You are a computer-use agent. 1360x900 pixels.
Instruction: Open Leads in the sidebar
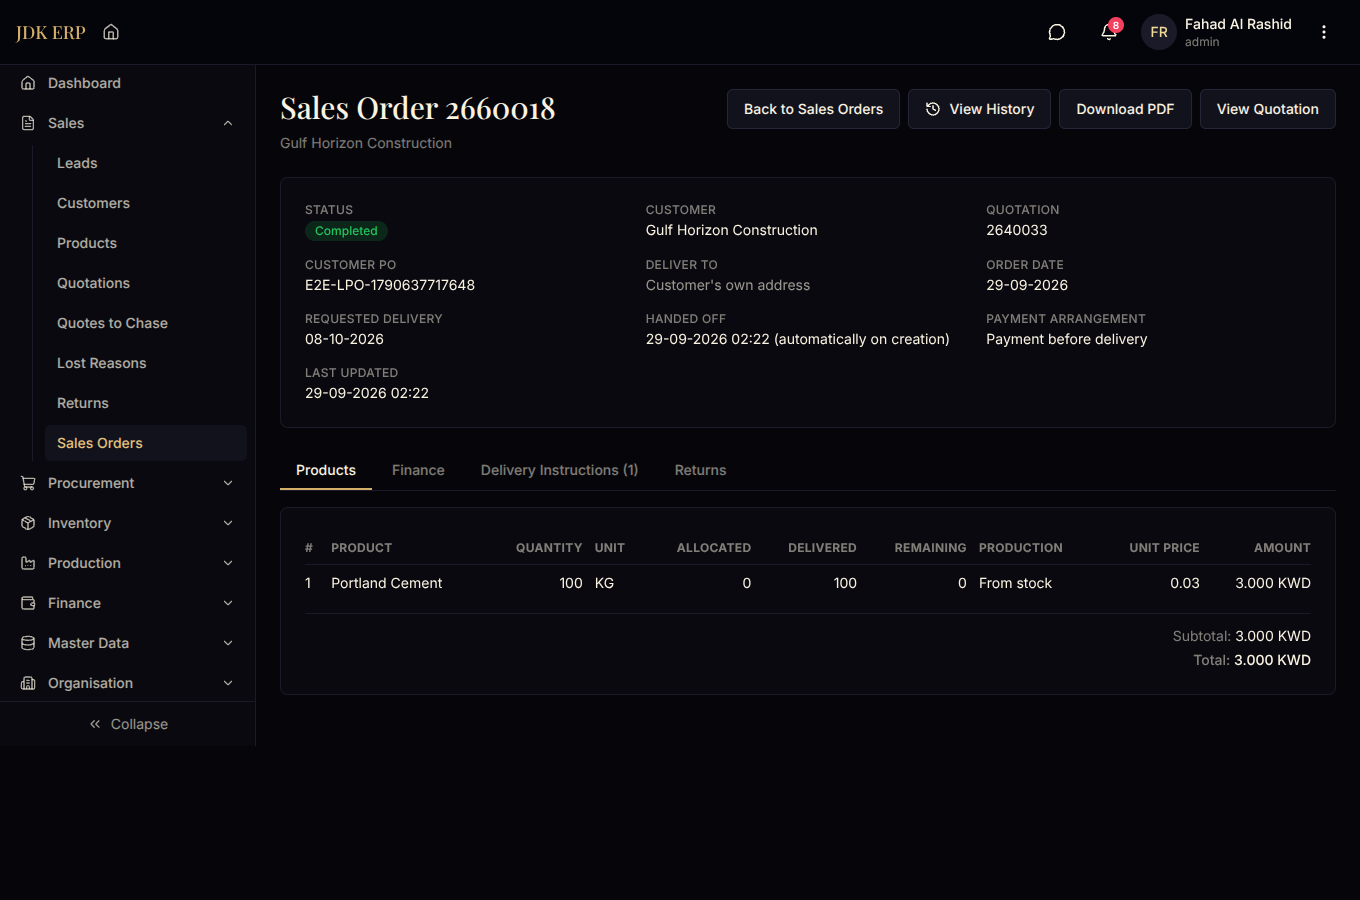pos(146,163)
